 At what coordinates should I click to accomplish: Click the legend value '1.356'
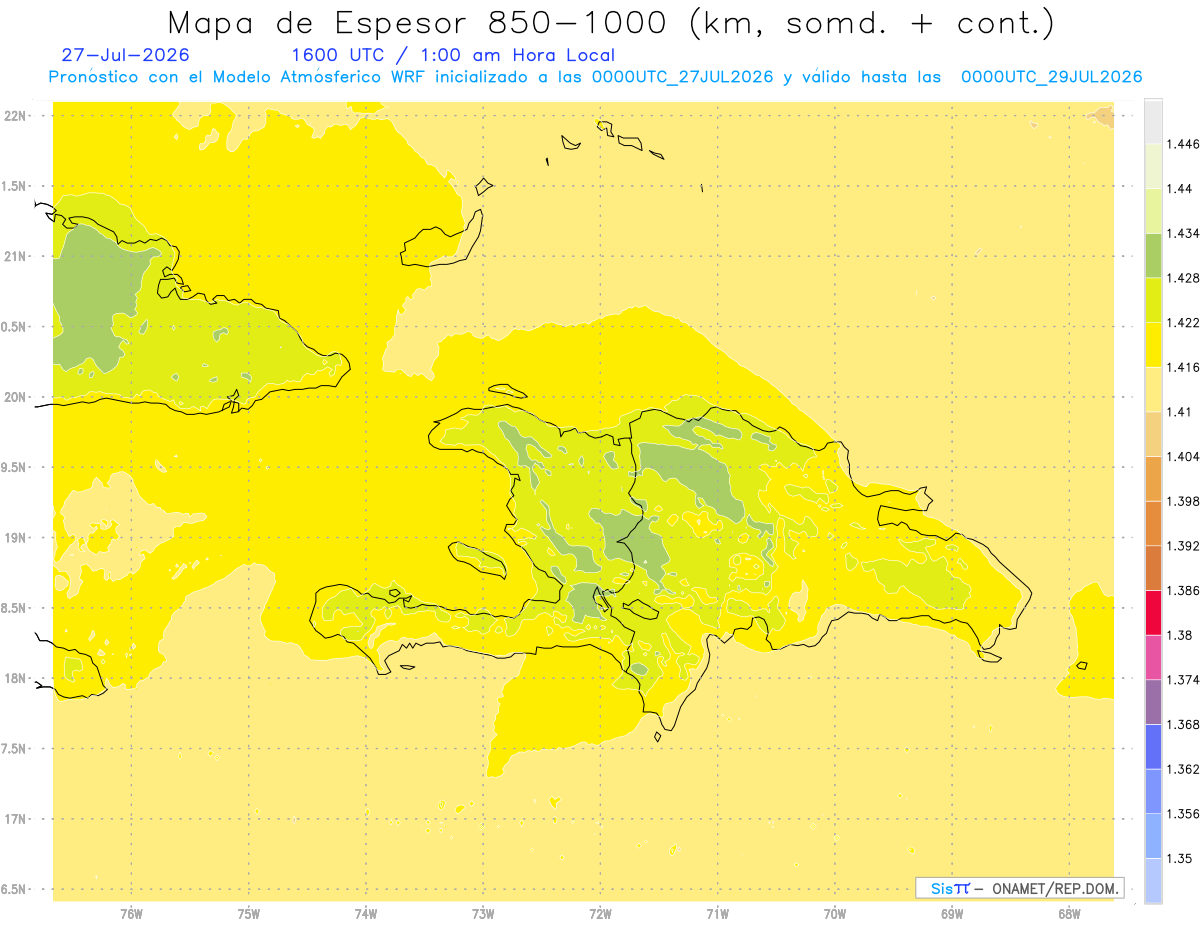pyautogui.click(x=1184, y=814)
